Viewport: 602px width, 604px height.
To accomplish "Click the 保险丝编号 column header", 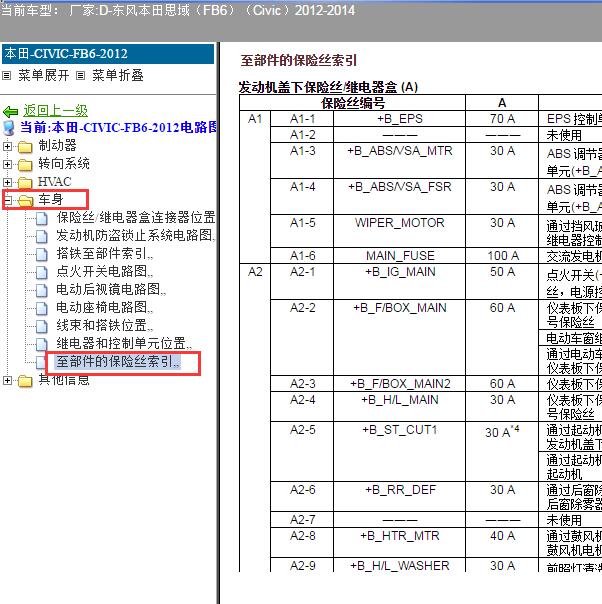I will [352, 103].
